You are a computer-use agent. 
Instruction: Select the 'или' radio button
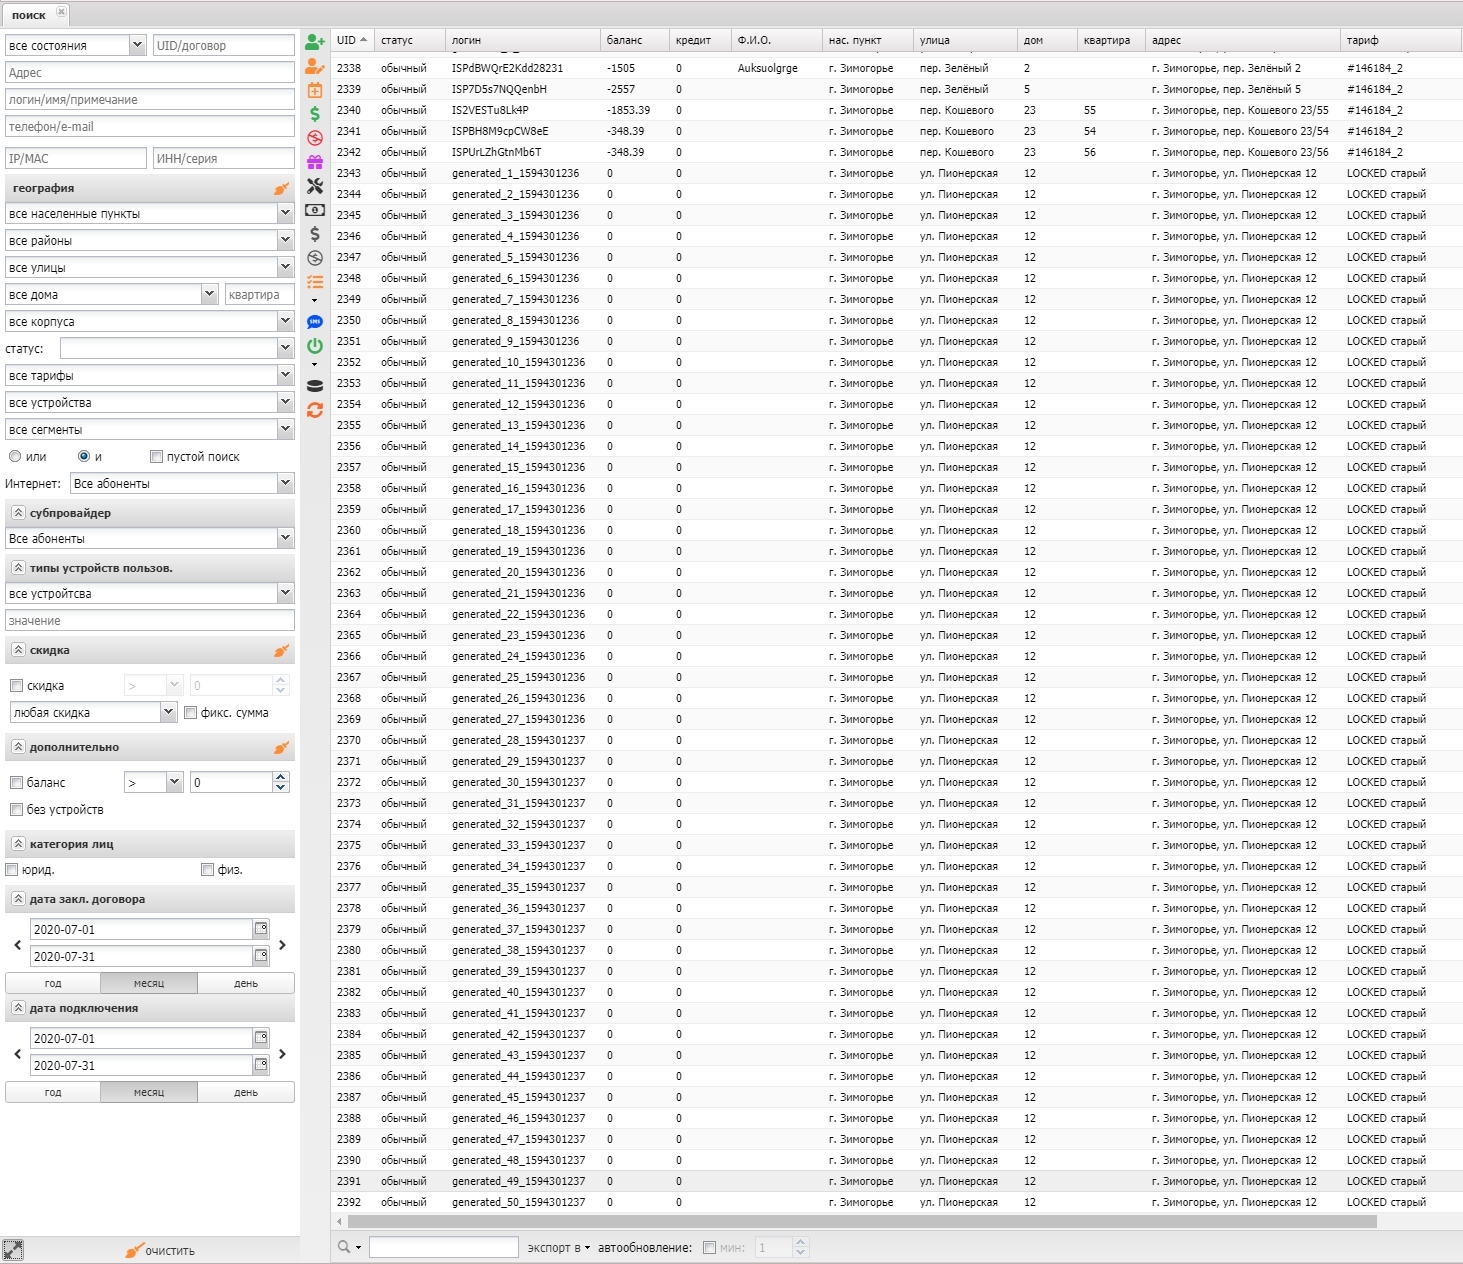click(x=15, y=457)
